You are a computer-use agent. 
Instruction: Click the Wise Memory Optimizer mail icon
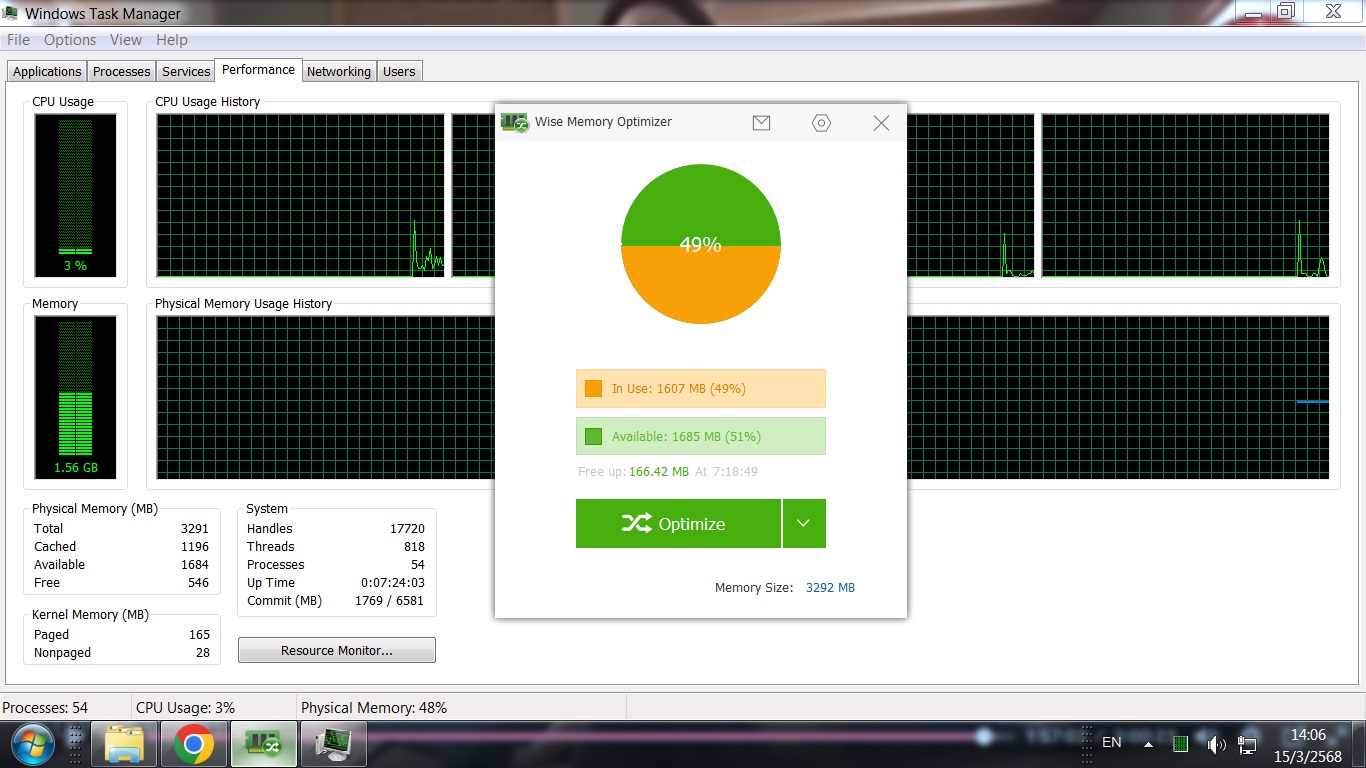(761, 122)
